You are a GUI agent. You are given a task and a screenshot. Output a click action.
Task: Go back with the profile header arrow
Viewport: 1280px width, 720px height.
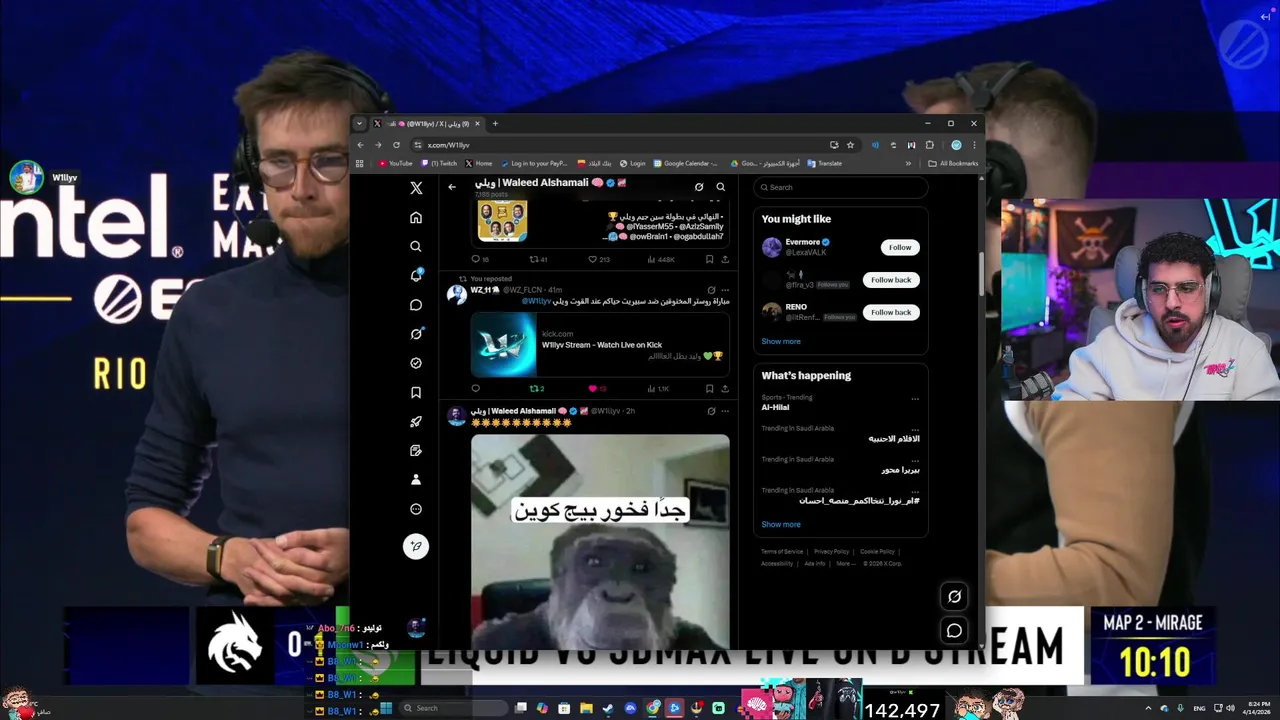pyautogui.click(x=452, y=187)
